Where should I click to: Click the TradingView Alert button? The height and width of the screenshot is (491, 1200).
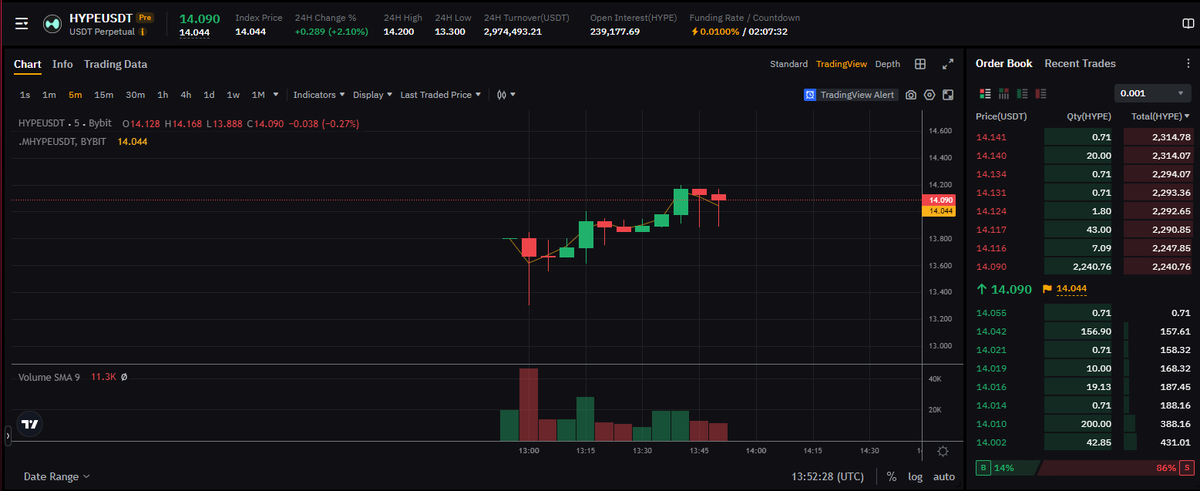click(x=850, y=95)
